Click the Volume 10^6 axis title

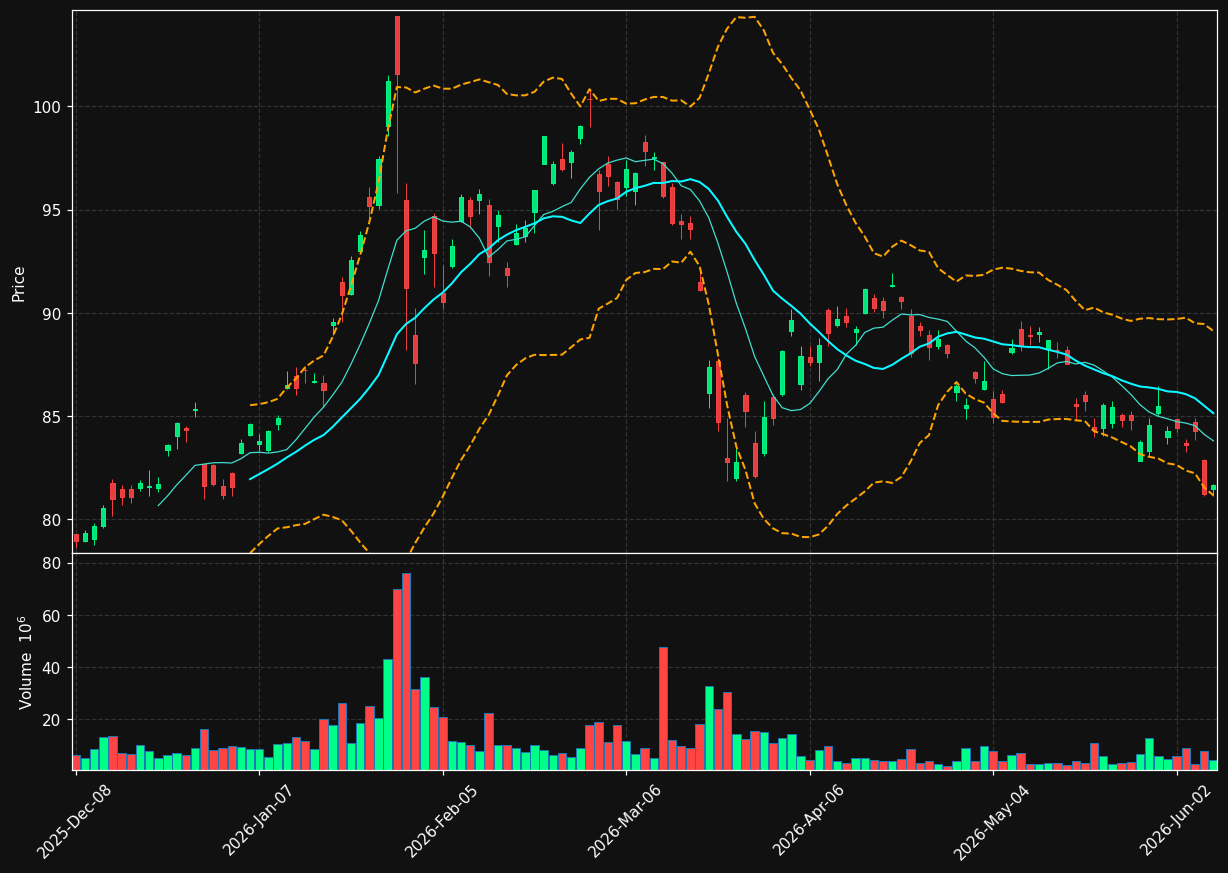26,662
